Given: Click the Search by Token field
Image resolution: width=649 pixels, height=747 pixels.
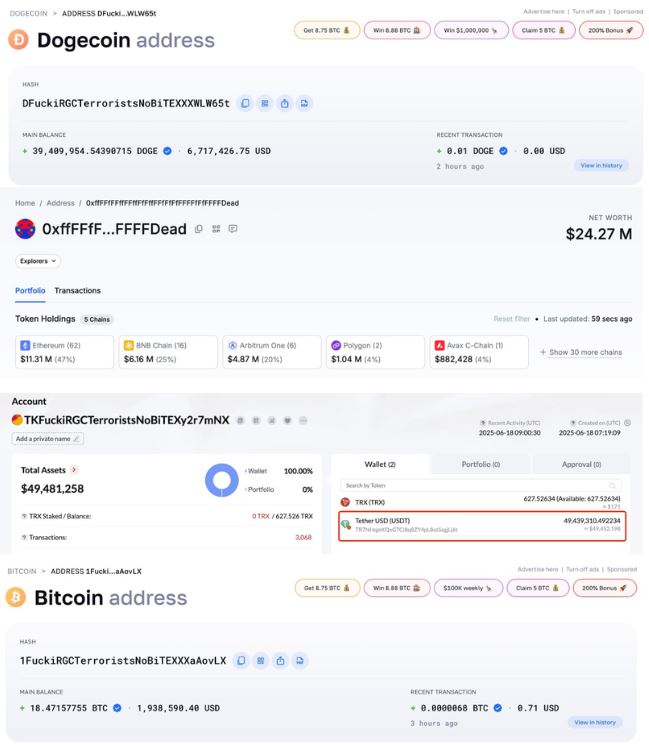Looking at the screenshot, I should tap(480, 485).
